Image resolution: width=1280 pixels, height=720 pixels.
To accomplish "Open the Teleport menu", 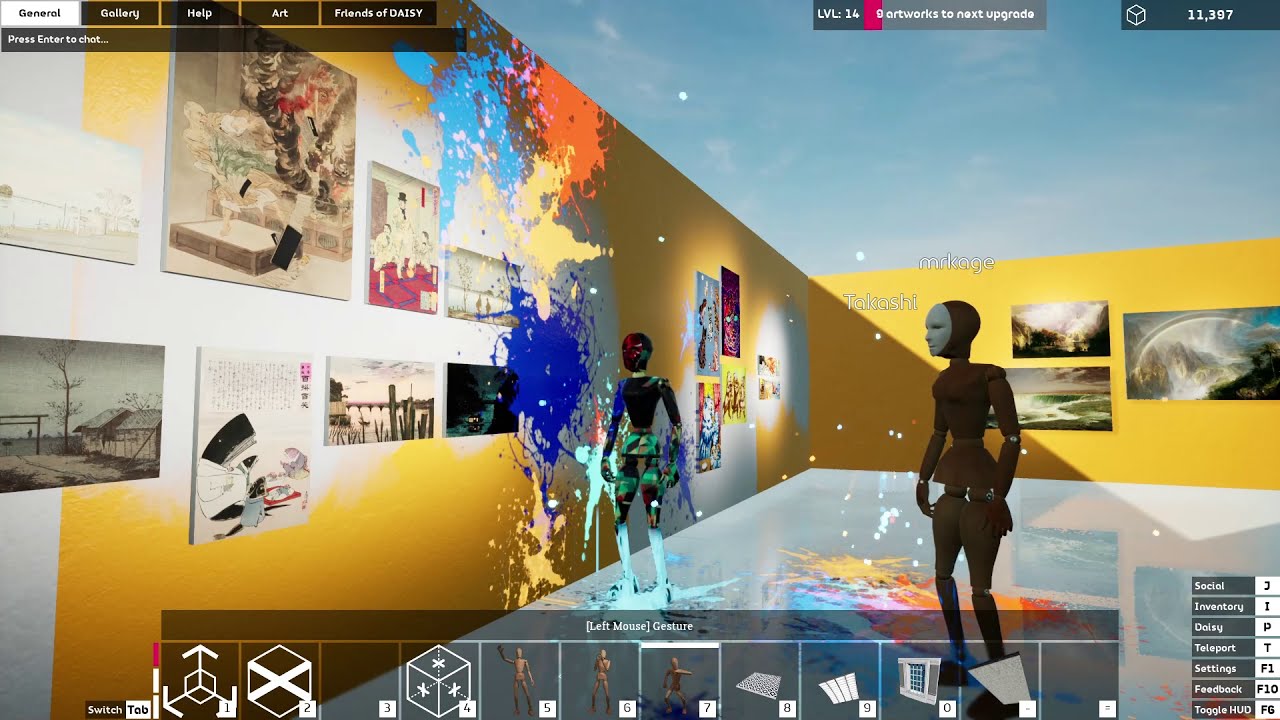I will [x=1235, y=648].
